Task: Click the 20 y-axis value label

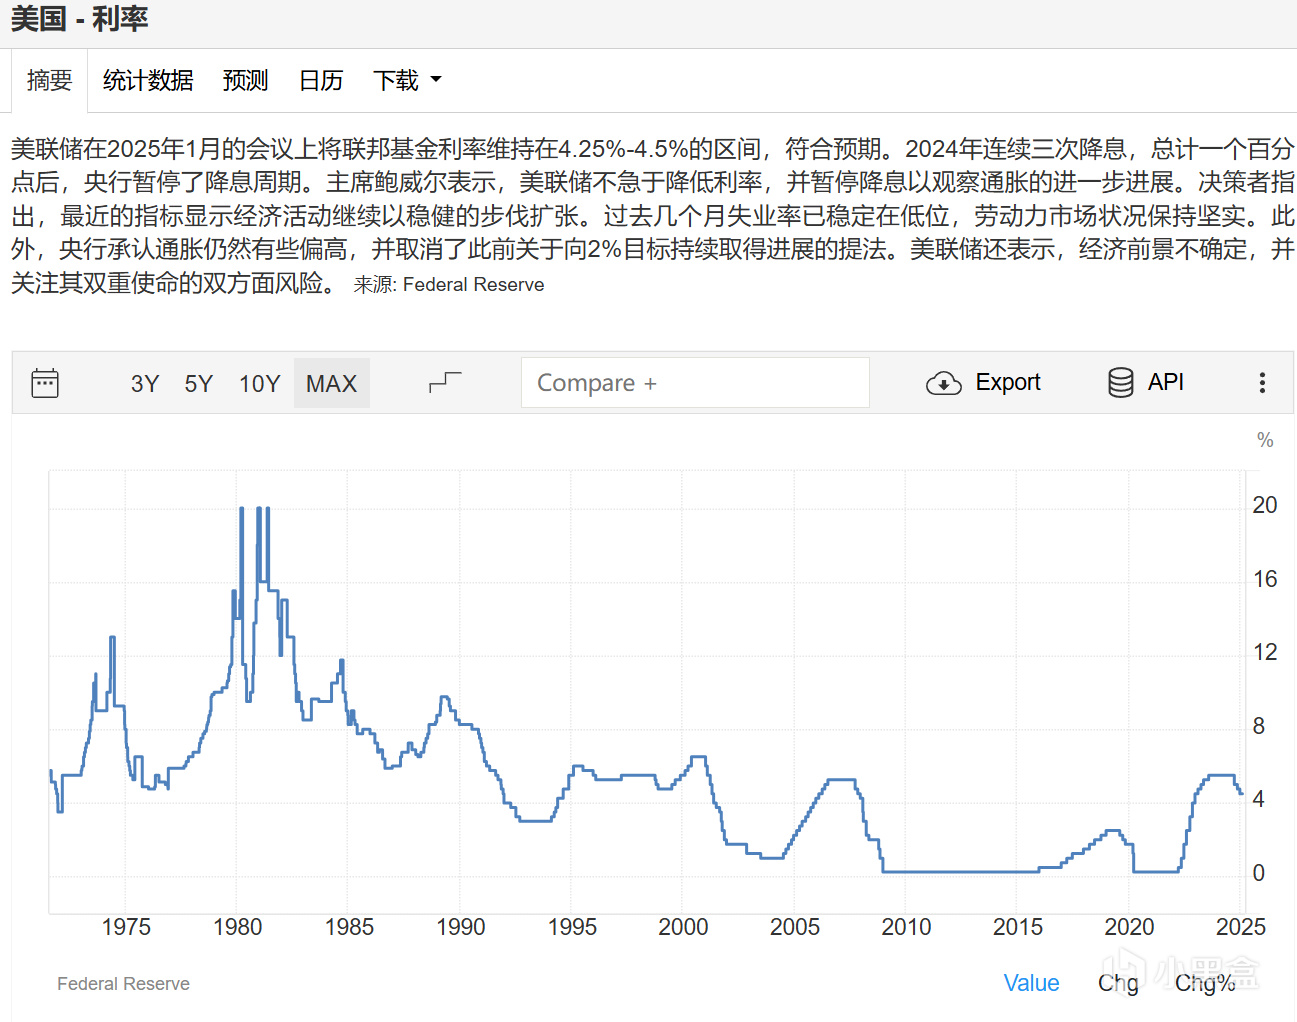Action: click(1265, 505)
